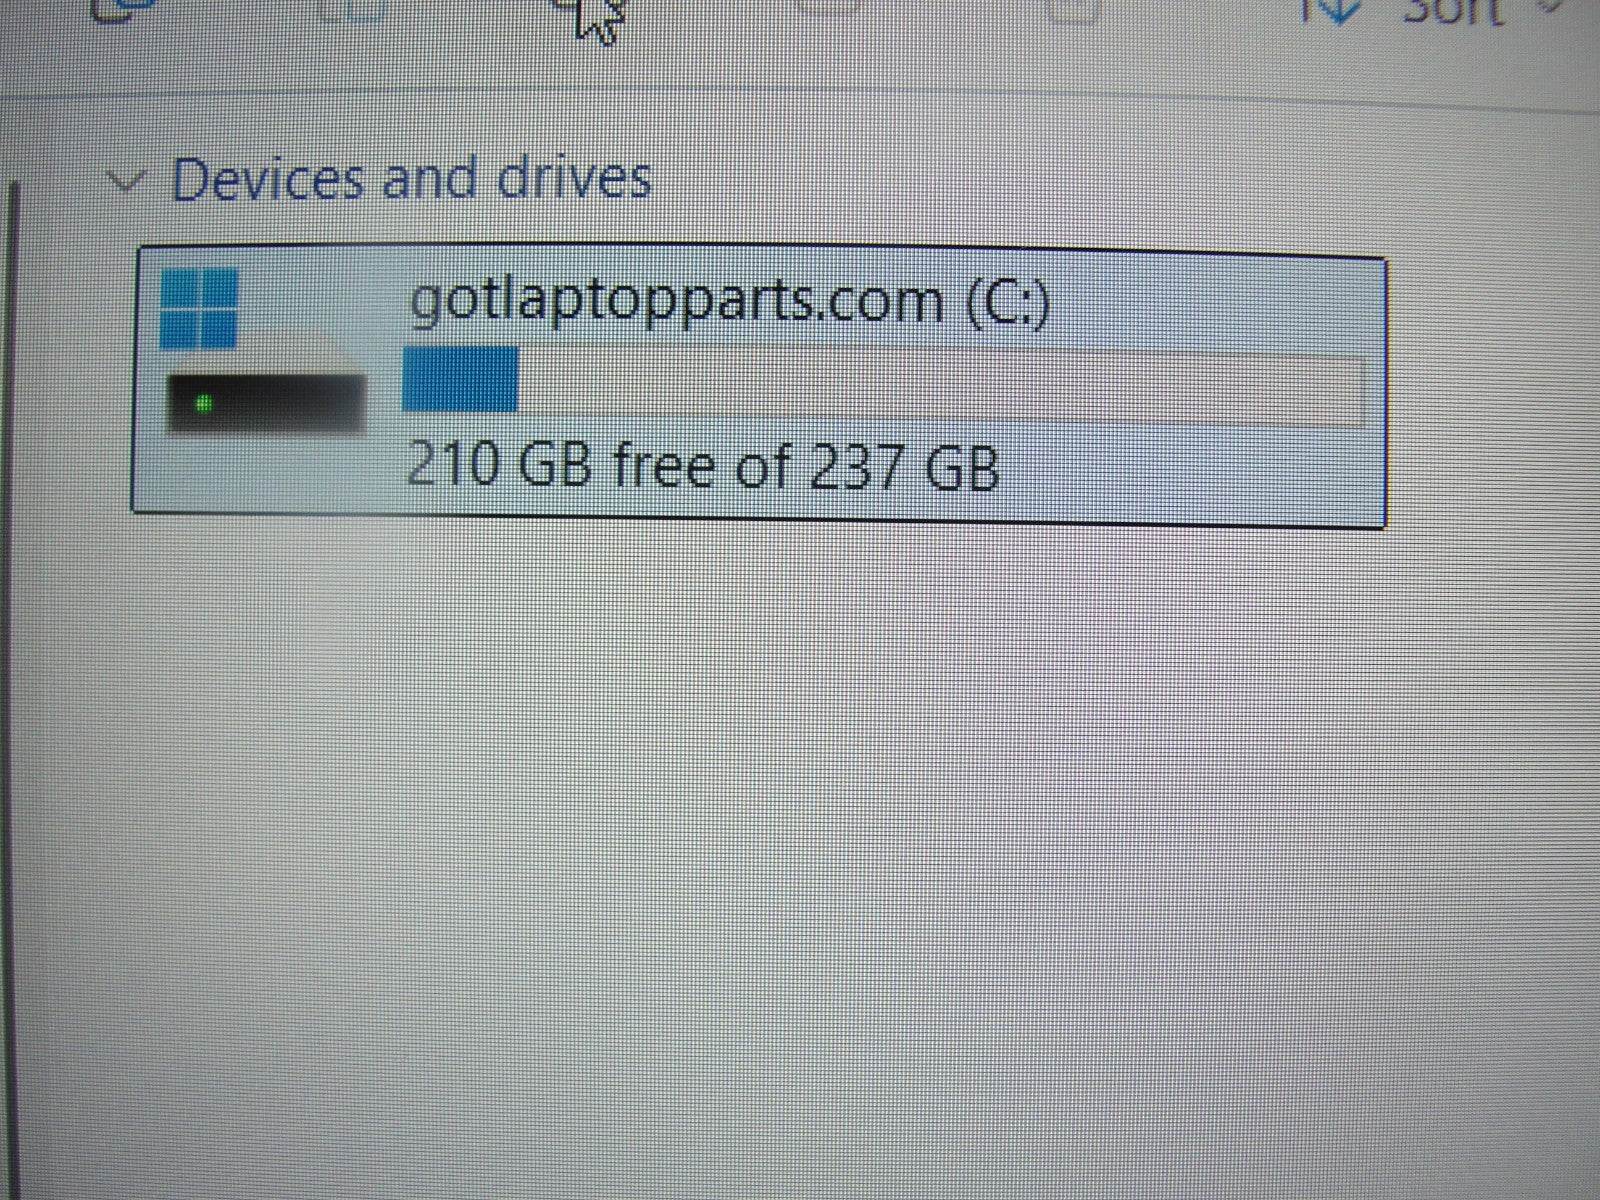The image size is (1600, 1200).
Task: Select the Devices and drives header
Action: pos(411,179)
